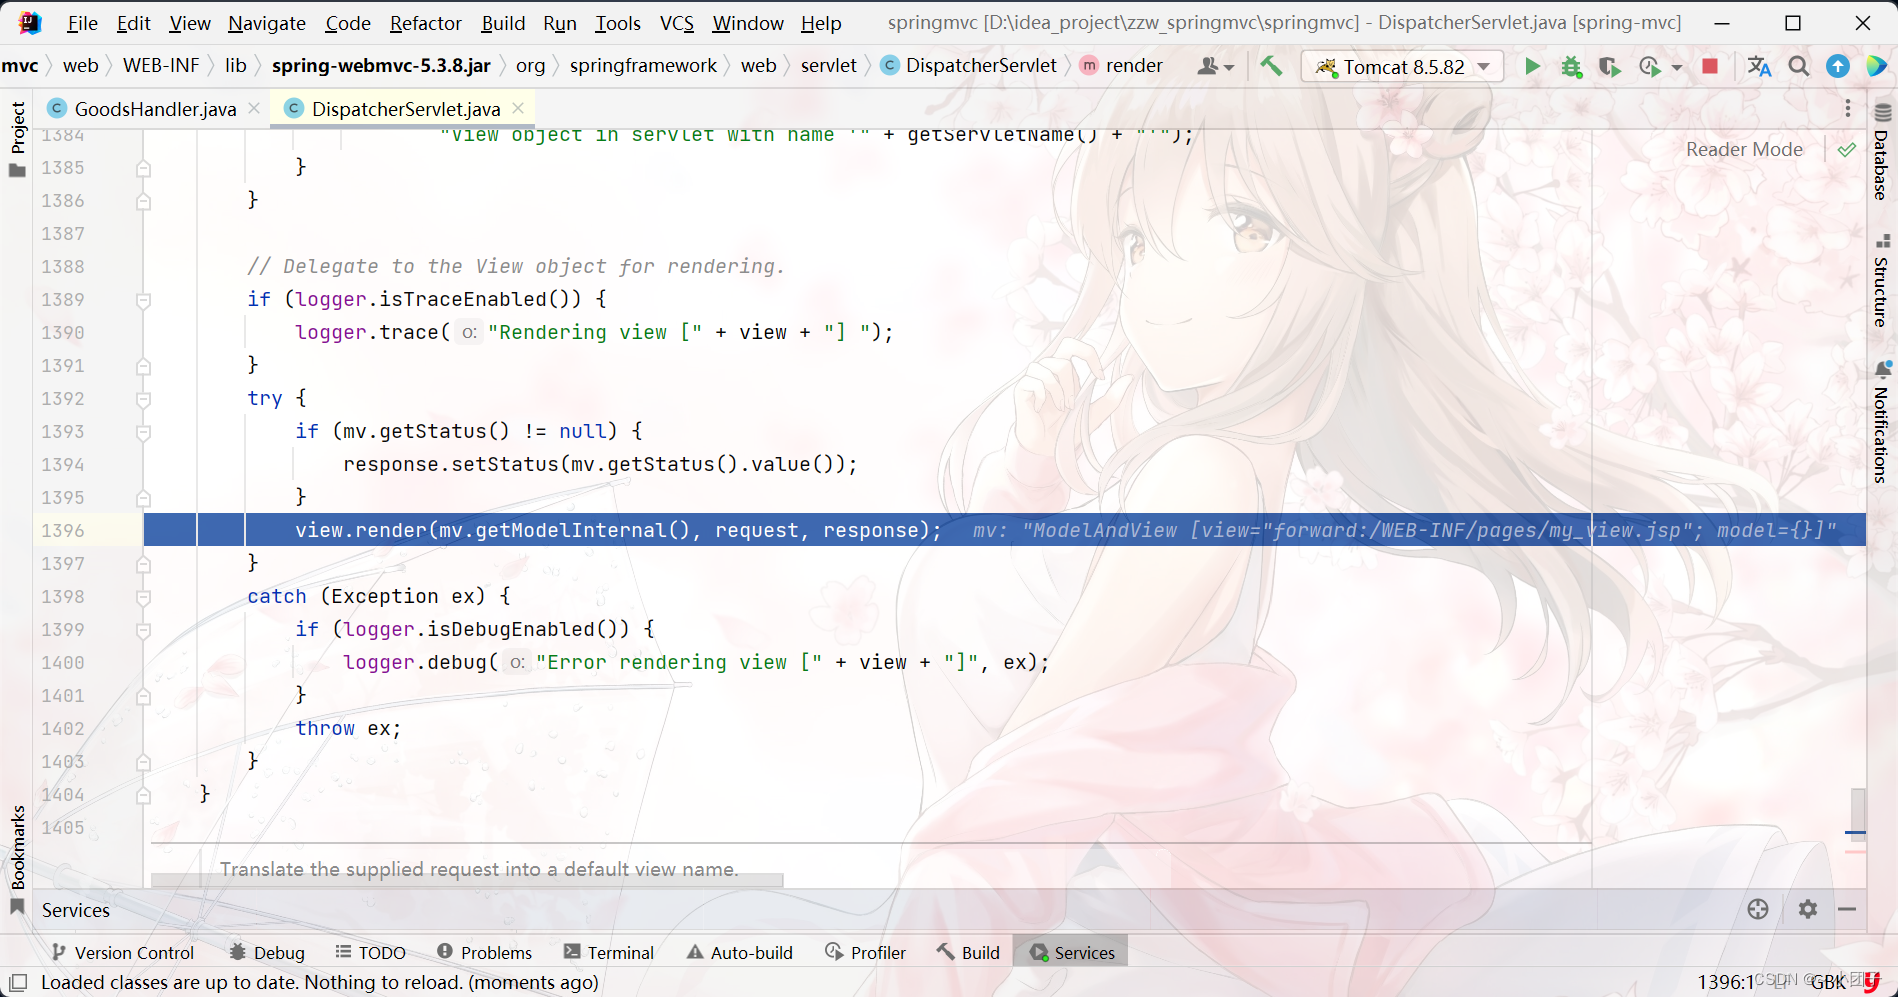Expand the profiler run options arrow
The width and height of the screenshot is (1898, 997).
click(1677, 67)
